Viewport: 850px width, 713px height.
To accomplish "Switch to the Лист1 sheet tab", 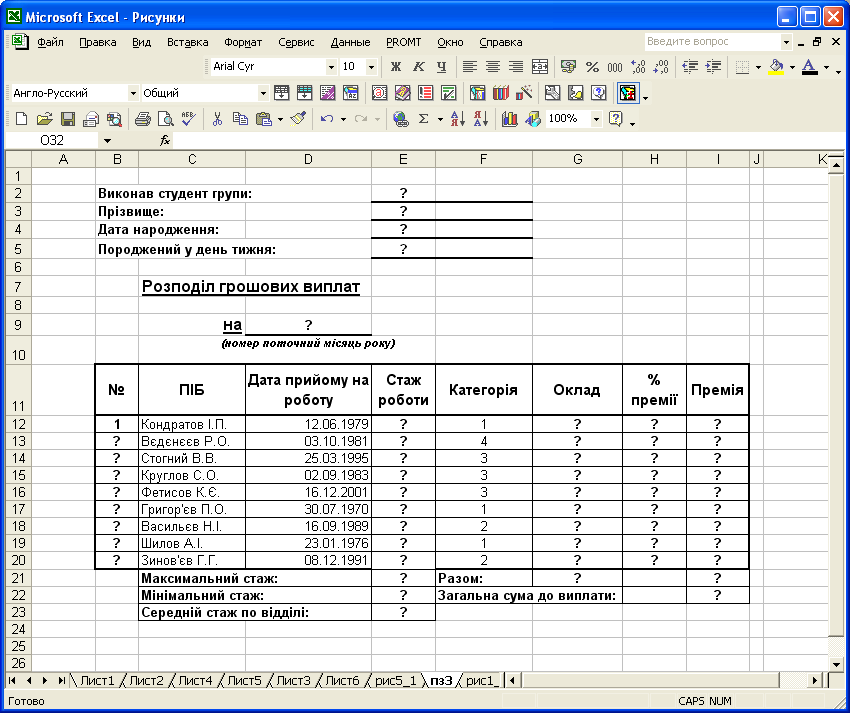I will [x=98, y=680].
